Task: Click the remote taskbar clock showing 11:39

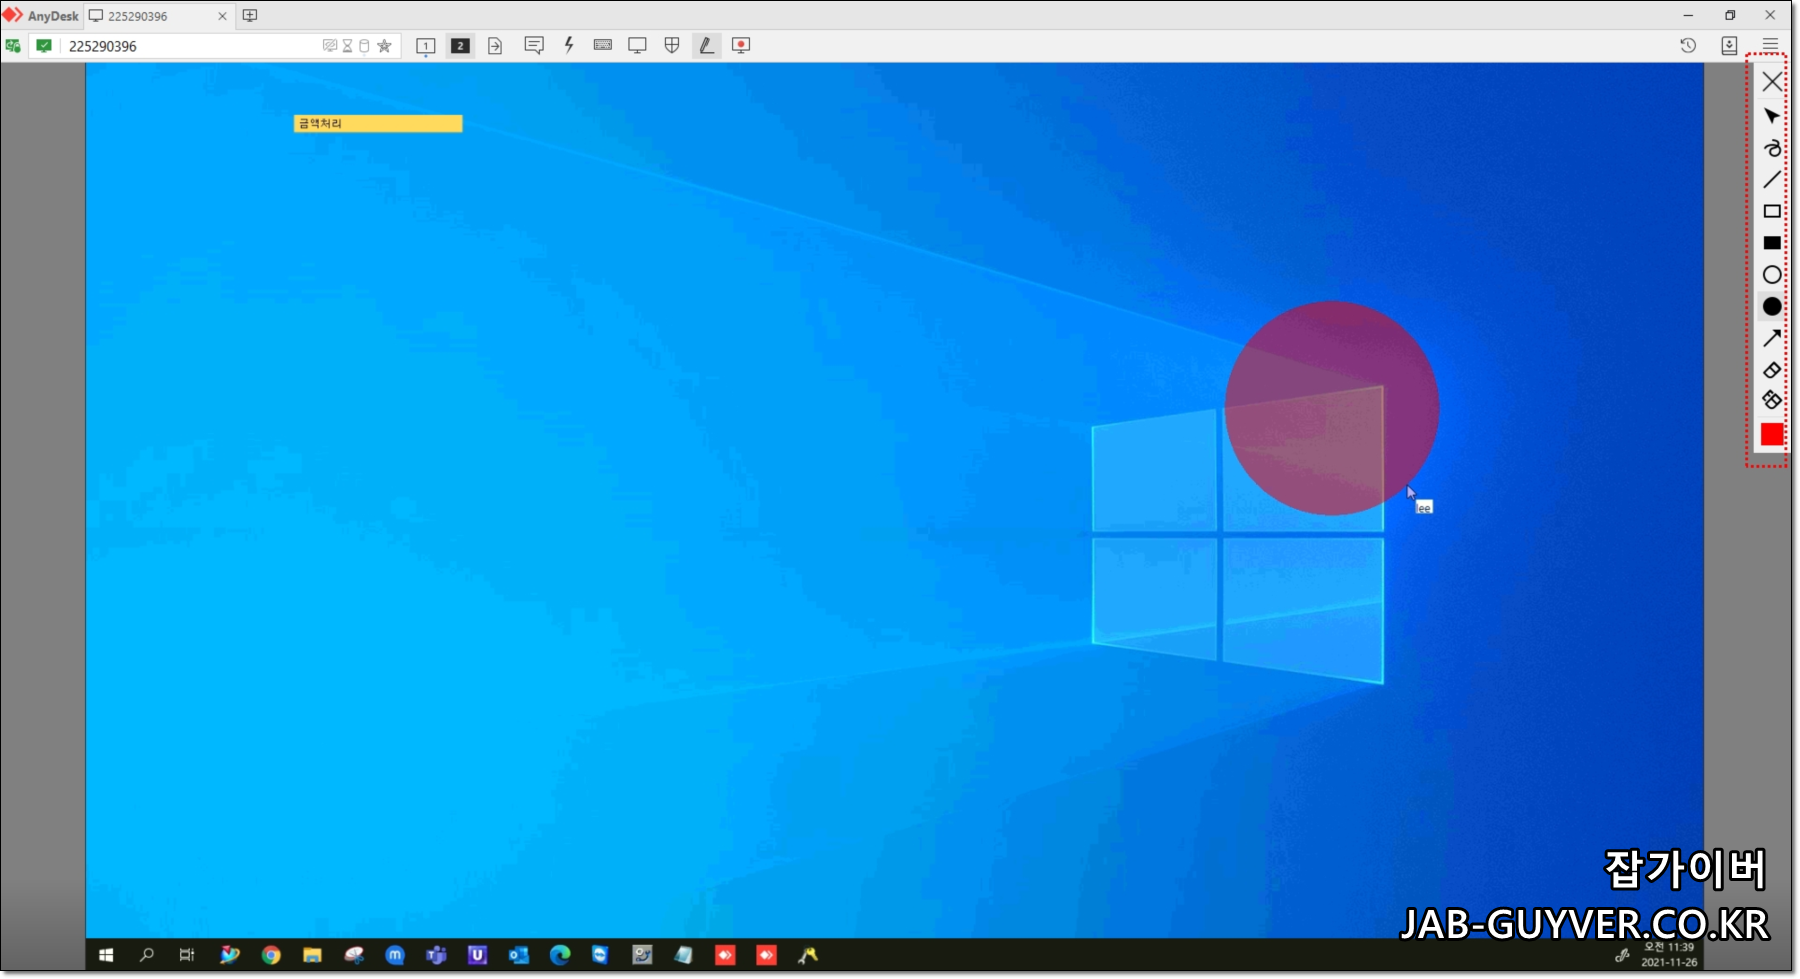Action: click(1669, 954)
